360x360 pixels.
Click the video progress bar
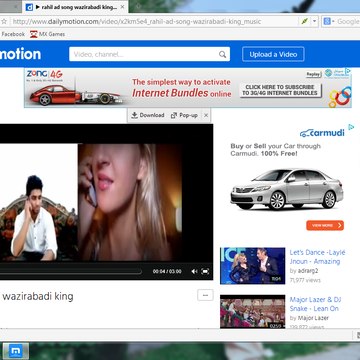[71, 271]
